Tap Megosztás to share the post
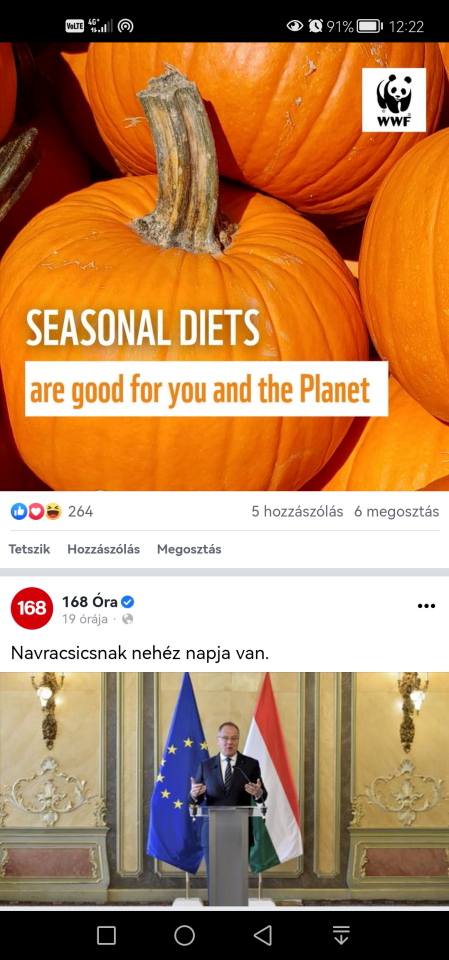 189,549
